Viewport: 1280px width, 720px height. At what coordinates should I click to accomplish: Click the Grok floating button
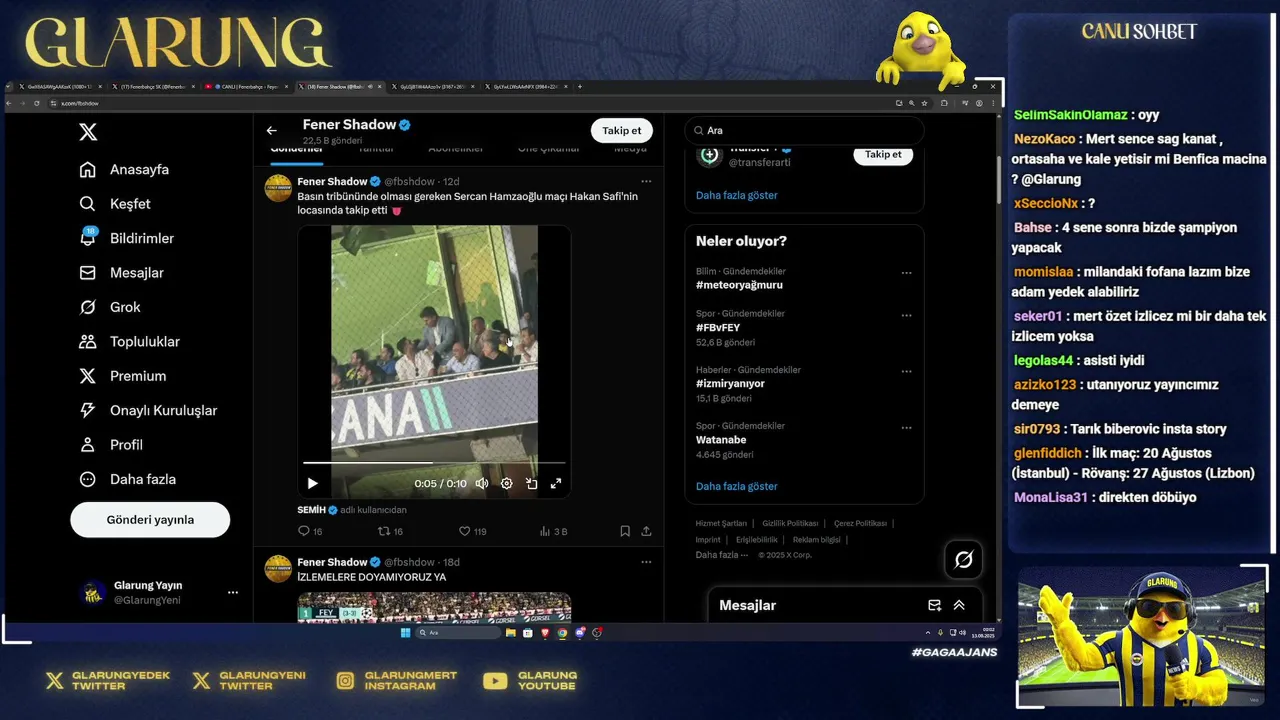coord(963,560)
